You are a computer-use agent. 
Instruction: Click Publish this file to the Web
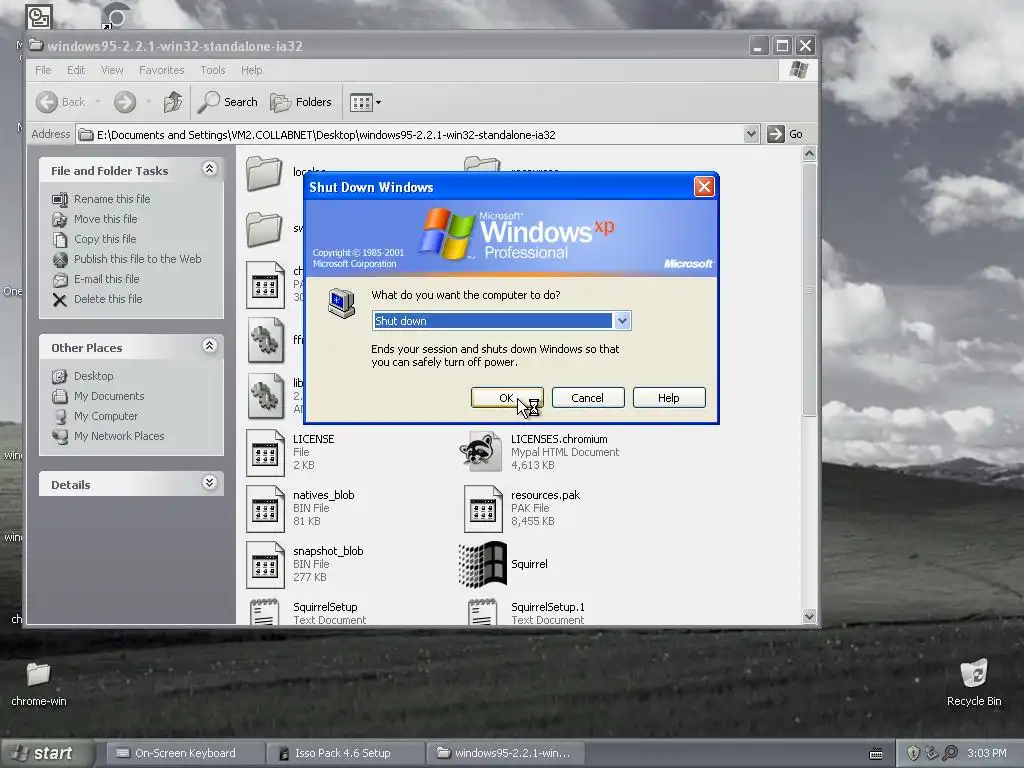click(x=137, y=259)
